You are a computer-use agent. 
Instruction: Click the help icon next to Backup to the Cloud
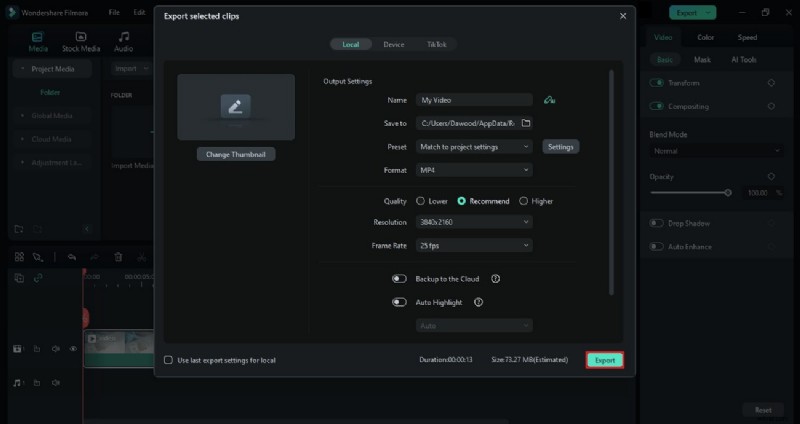(x=495, y=279)
